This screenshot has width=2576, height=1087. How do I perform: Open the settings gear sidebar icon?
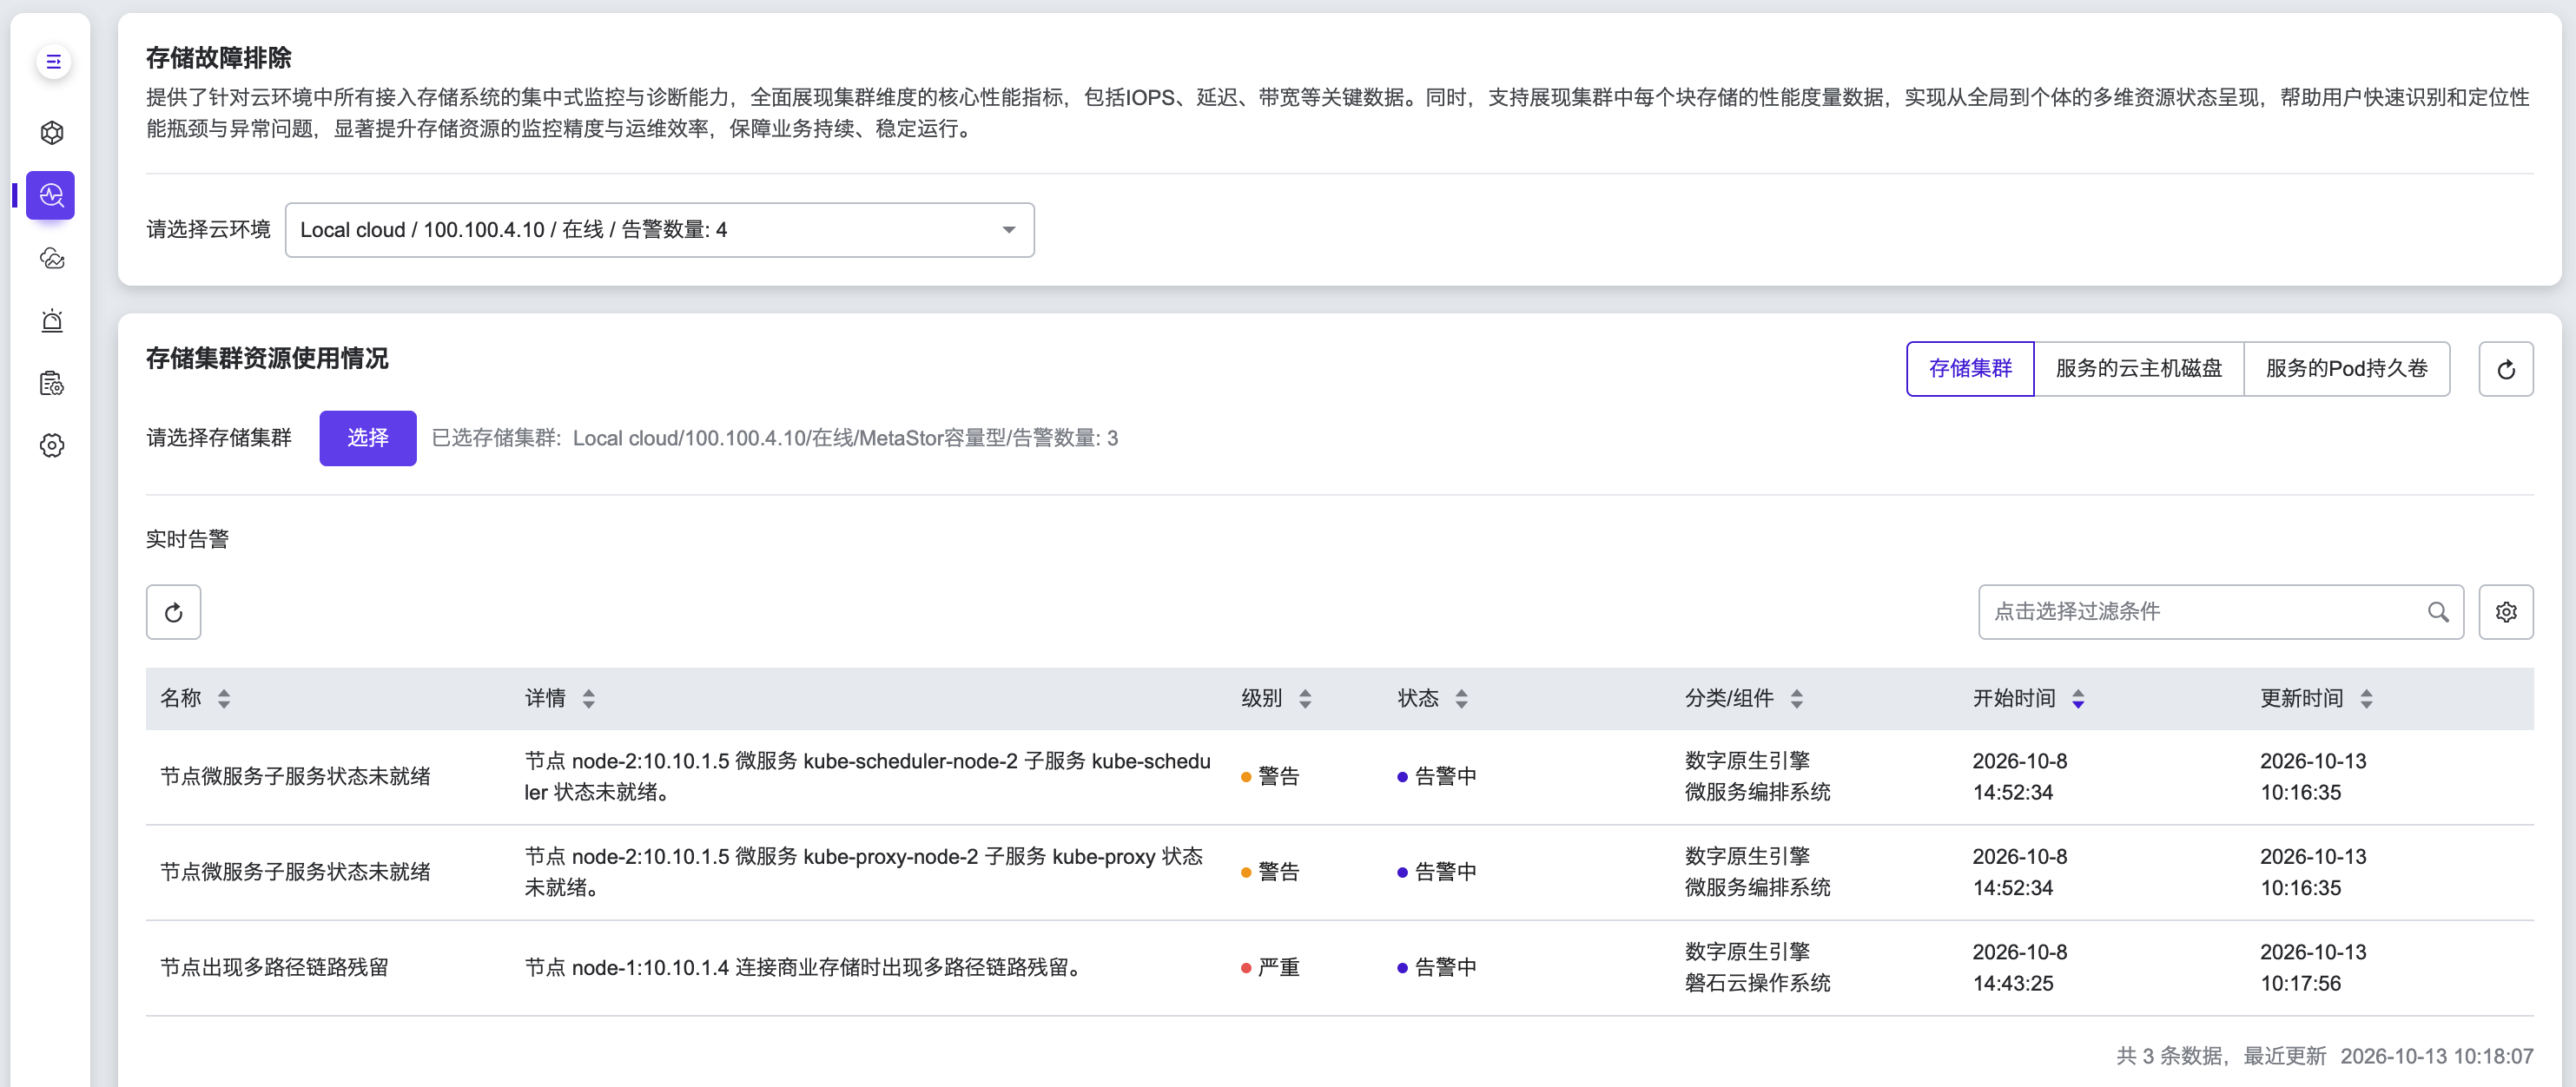click(x=52, y=445)
